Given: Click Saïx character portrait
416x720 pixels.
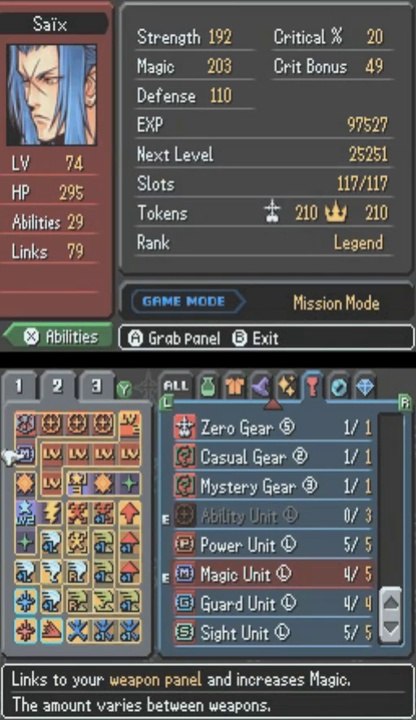Looking at the screenshot, I should point(51,95).
